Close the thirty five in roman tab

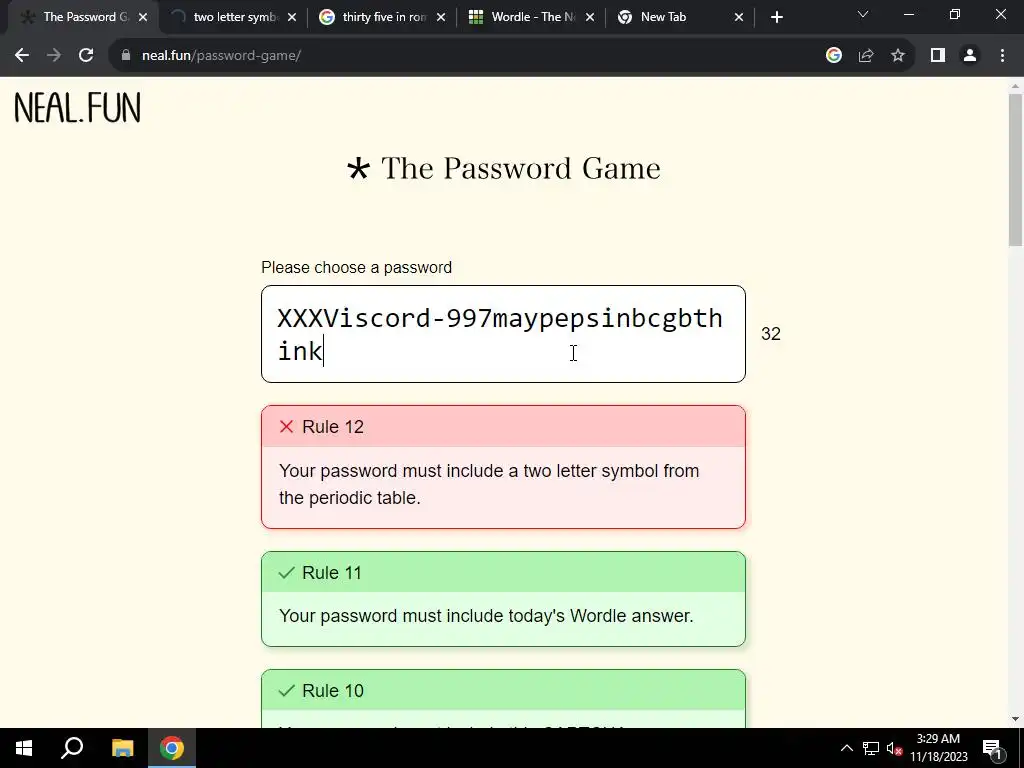[x=441, y=17]
